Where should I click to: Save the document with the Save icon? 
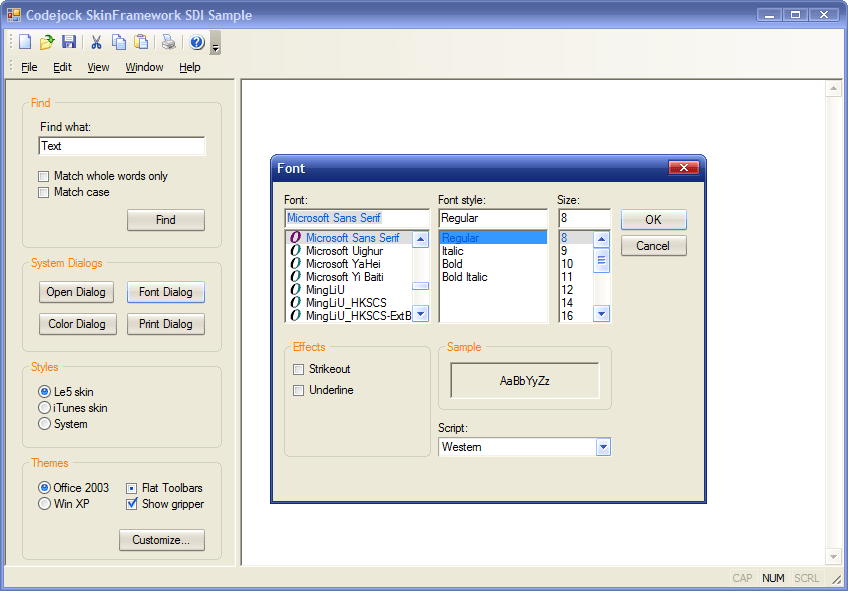coord(69,42)
